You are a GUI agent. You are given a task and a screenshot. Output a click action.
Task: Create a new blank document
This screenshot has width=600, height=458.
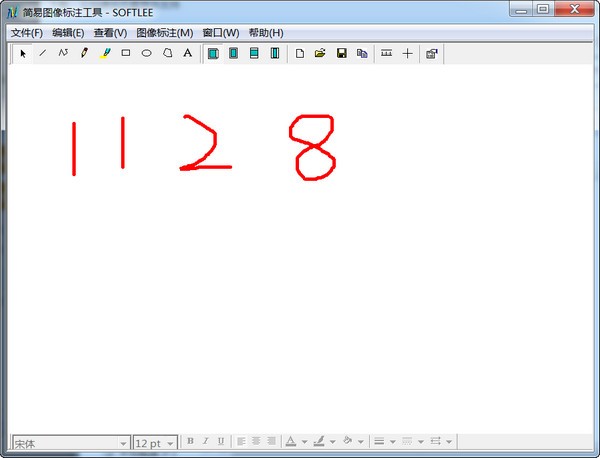point(299,53)
